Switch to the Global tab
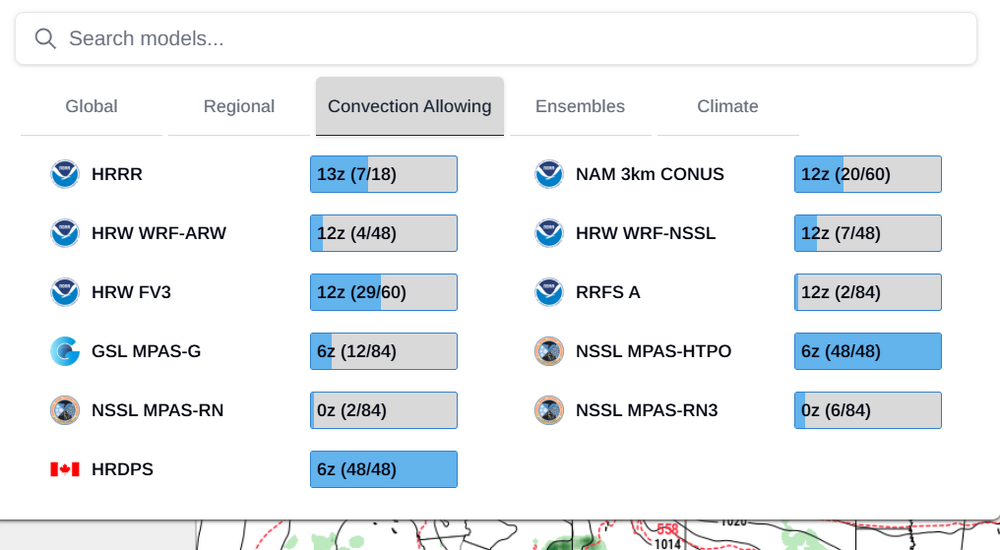The height and width of the screenshot is (550, 1000). click(x=91, y=106)
